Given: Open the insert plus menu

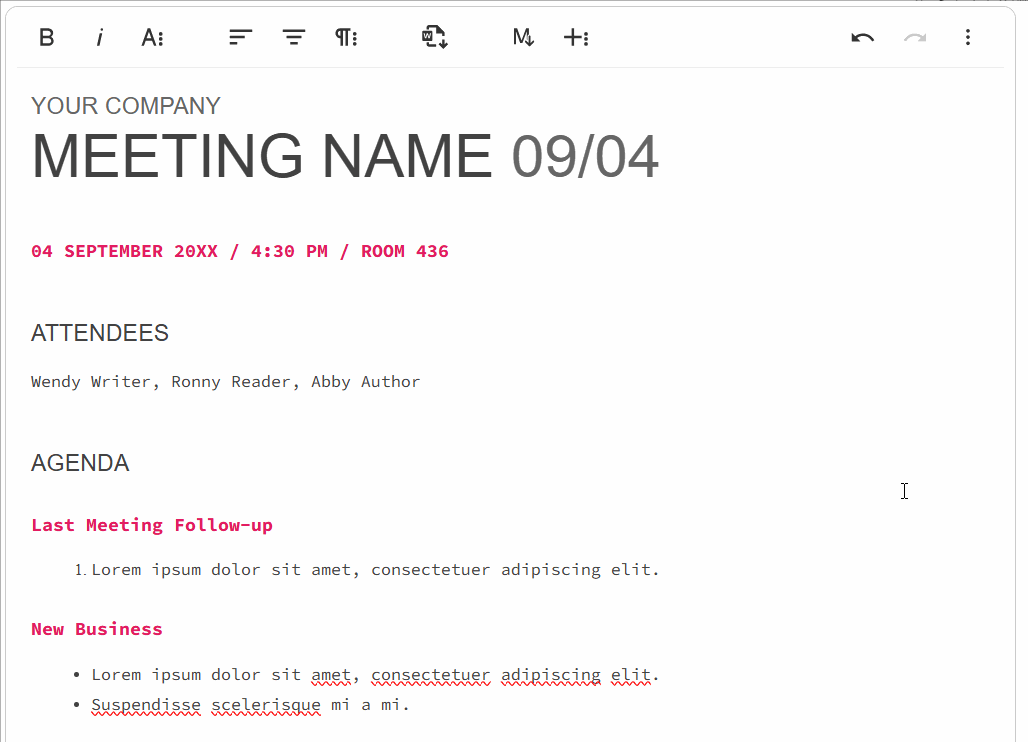Looking at the screenshot, I should pos(576,38).
